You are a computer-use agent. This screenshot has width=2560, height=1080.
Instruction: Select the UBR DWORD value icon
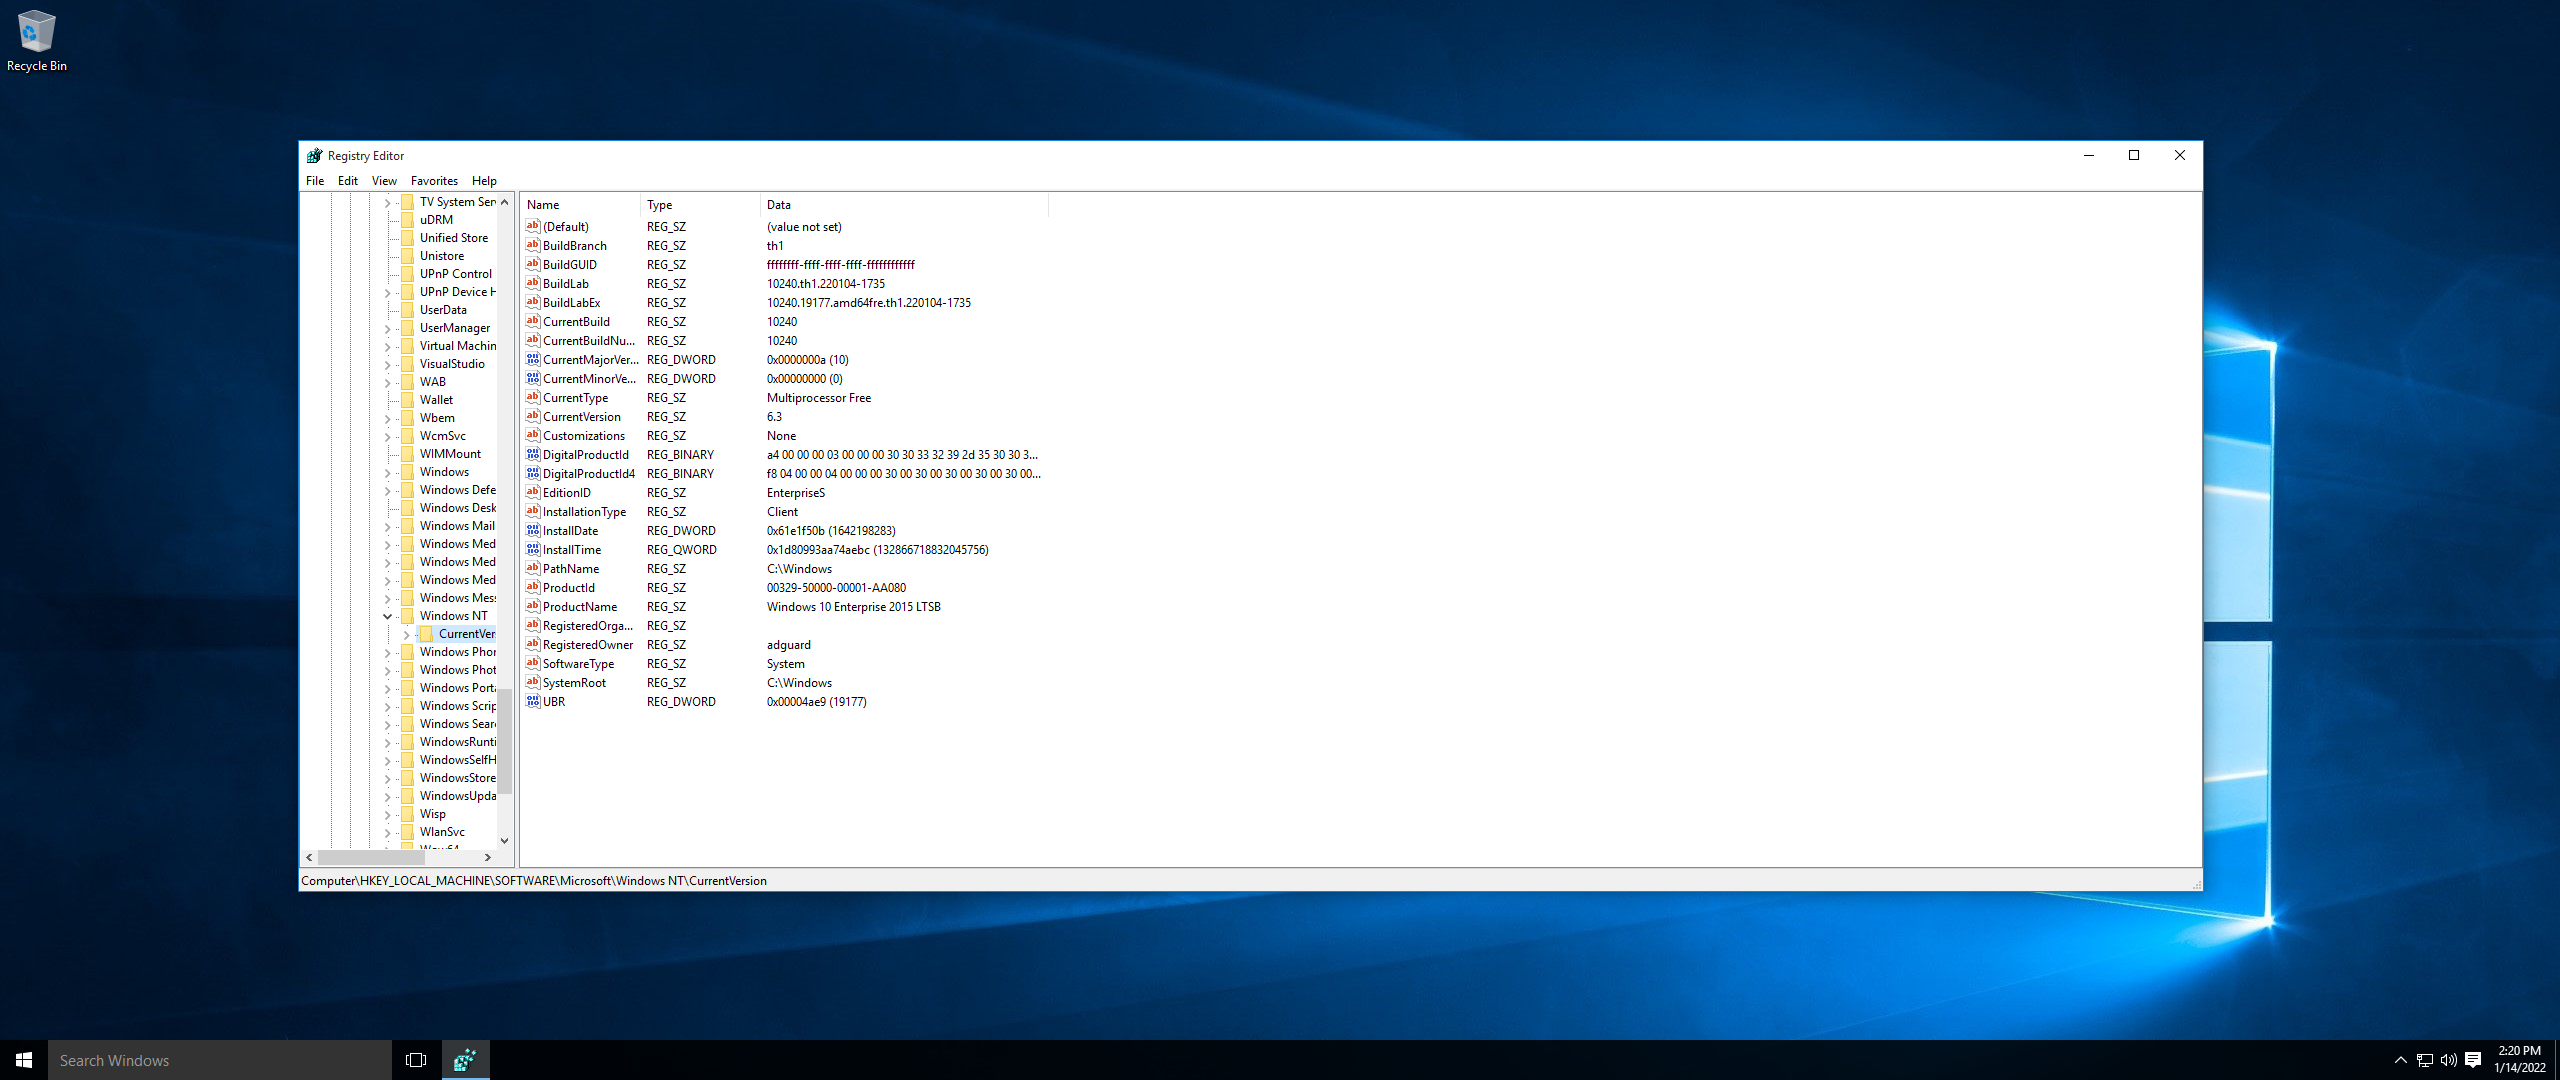(x=533, y=701)
